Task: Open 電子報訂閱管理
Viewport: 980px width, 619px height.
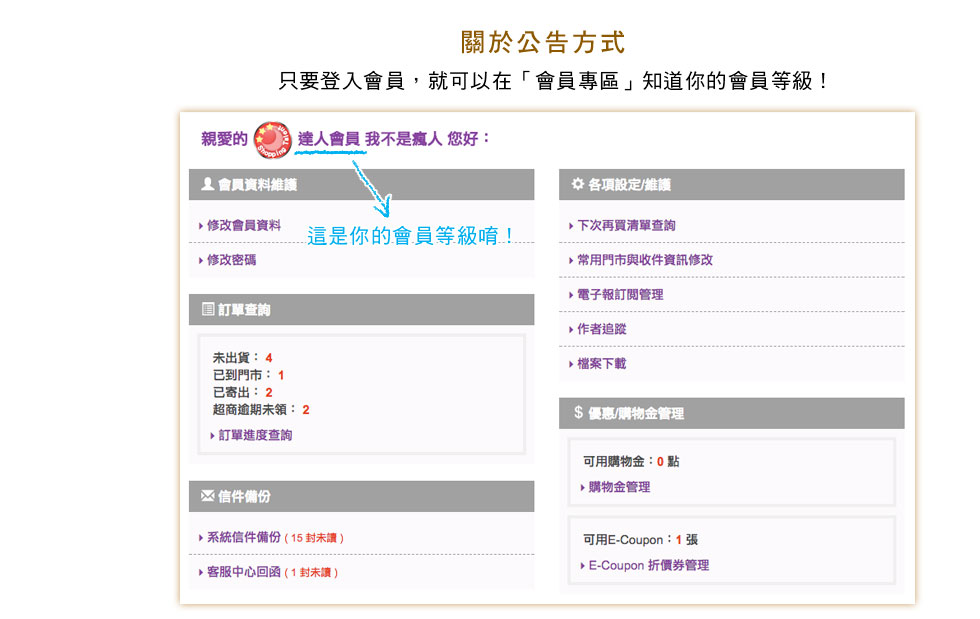Action: click(x=620, y=295)
